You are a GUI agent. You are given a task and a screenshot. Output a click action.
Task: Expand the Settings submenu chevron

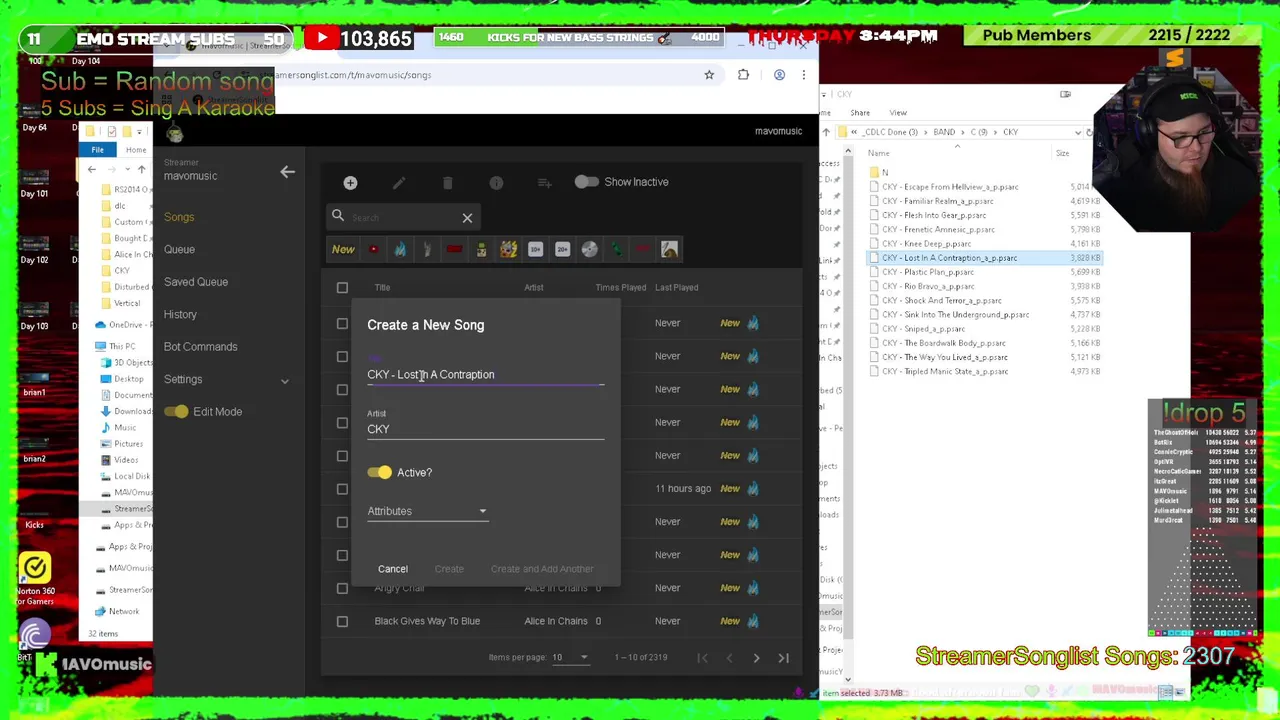284,380
